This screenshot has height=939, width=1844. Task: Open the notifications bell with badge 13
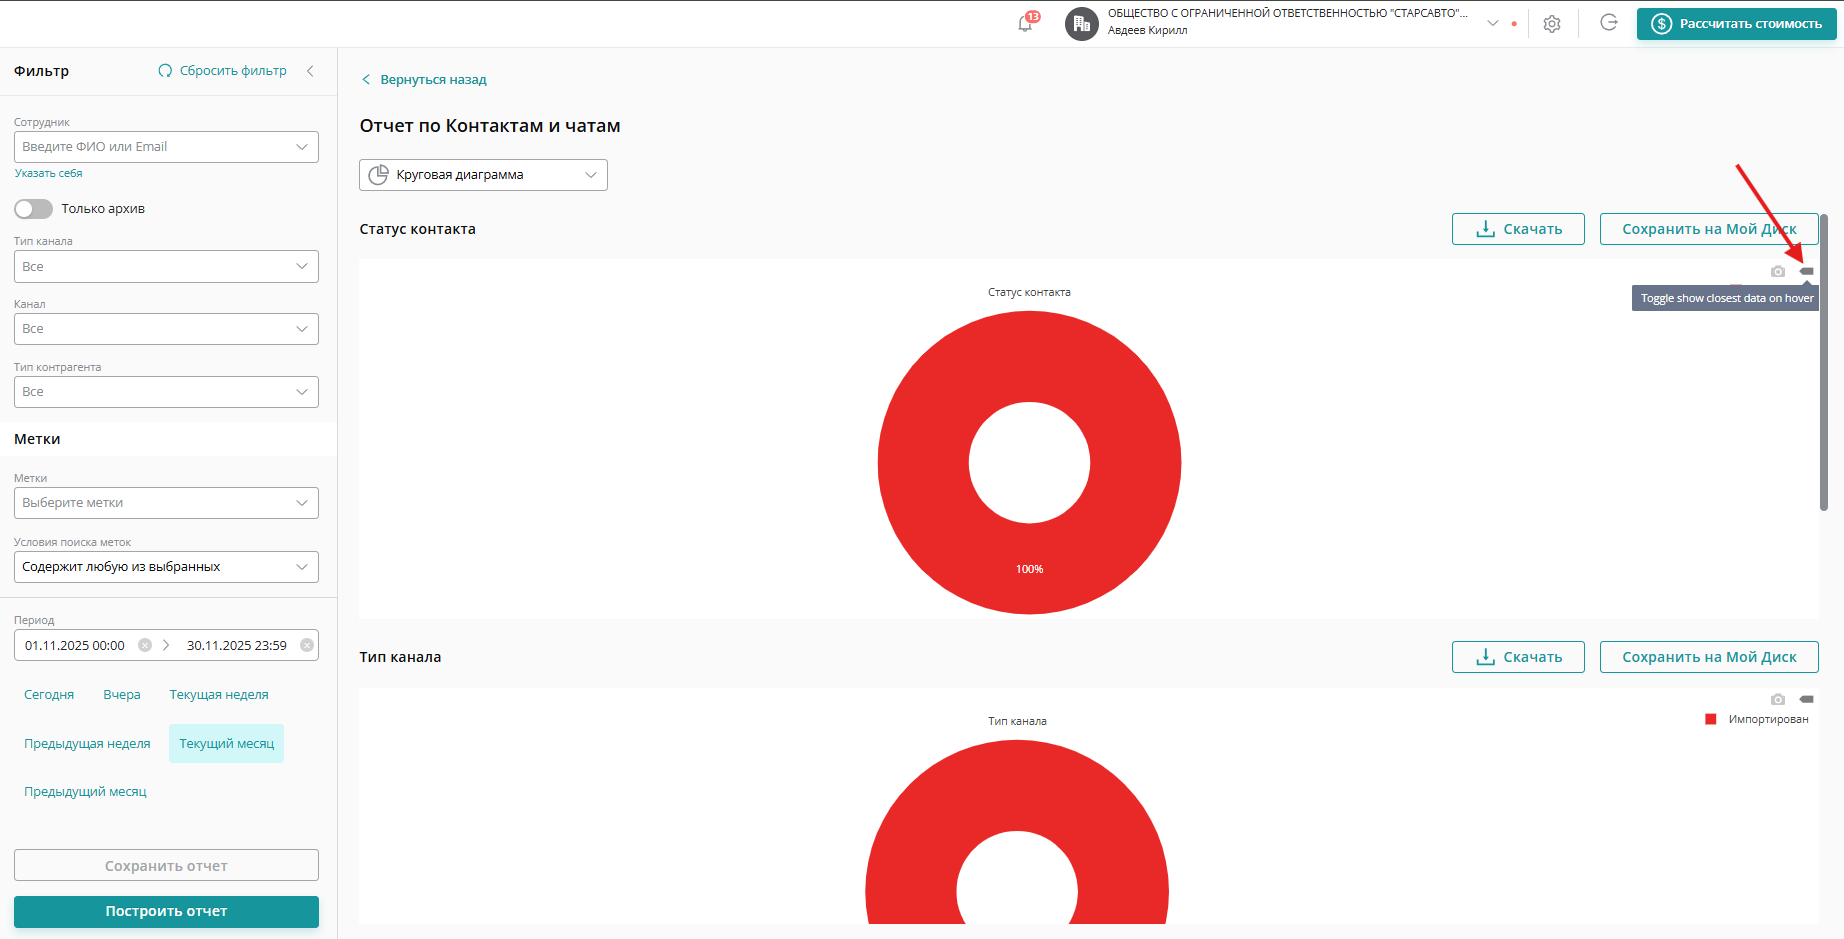tap(1026, 23)
